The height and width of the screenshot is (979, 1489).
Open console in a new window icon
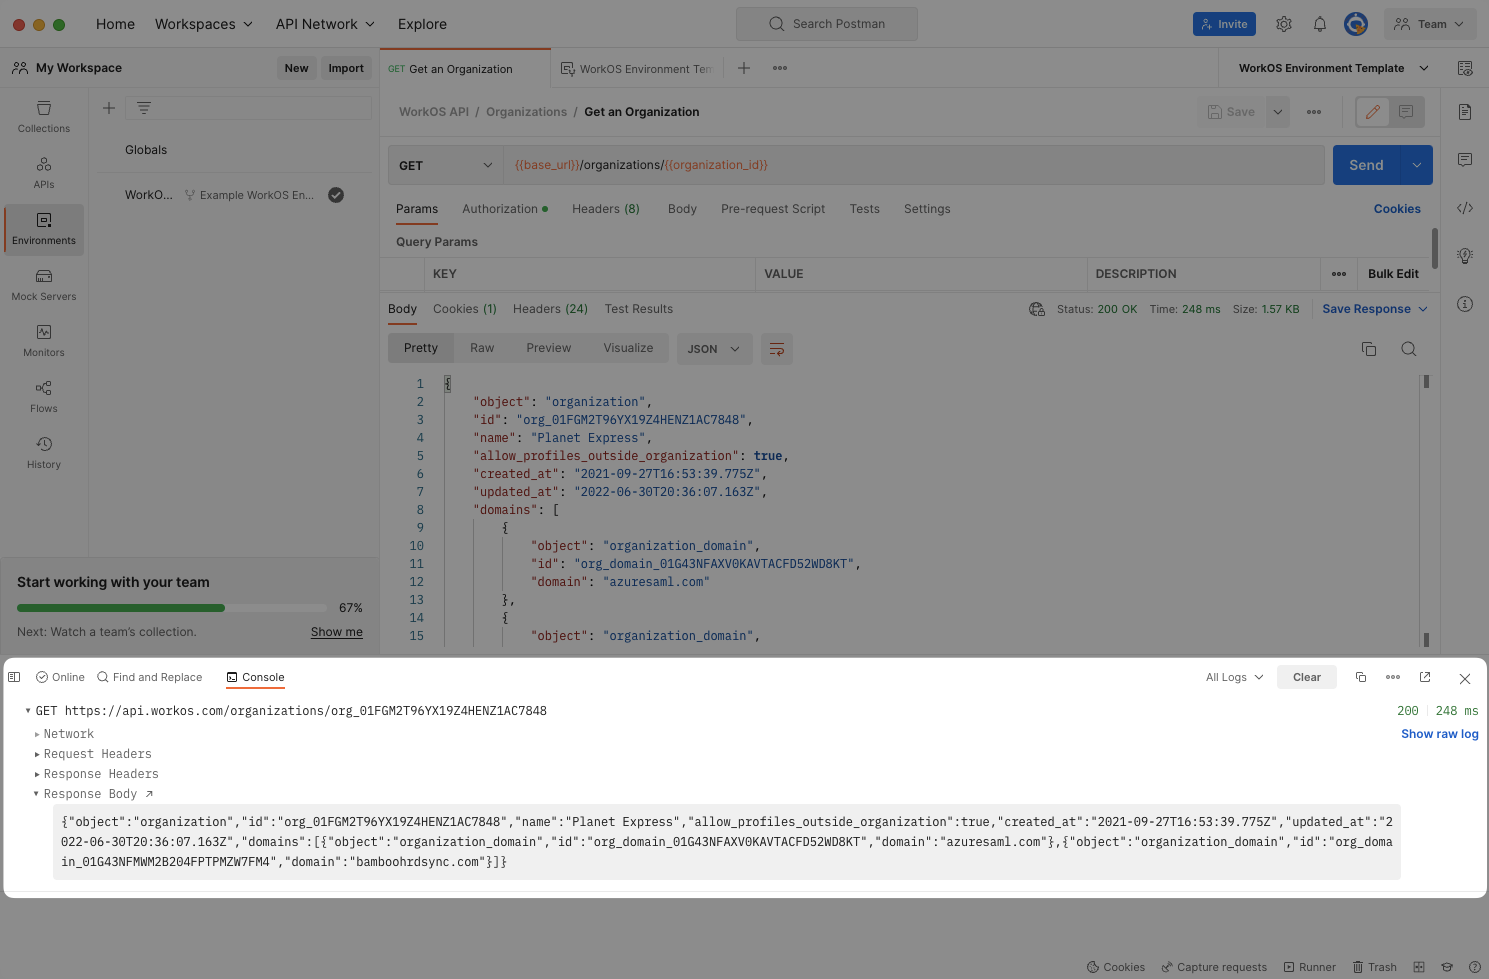pyautogui.click(x=1425, y=677)
